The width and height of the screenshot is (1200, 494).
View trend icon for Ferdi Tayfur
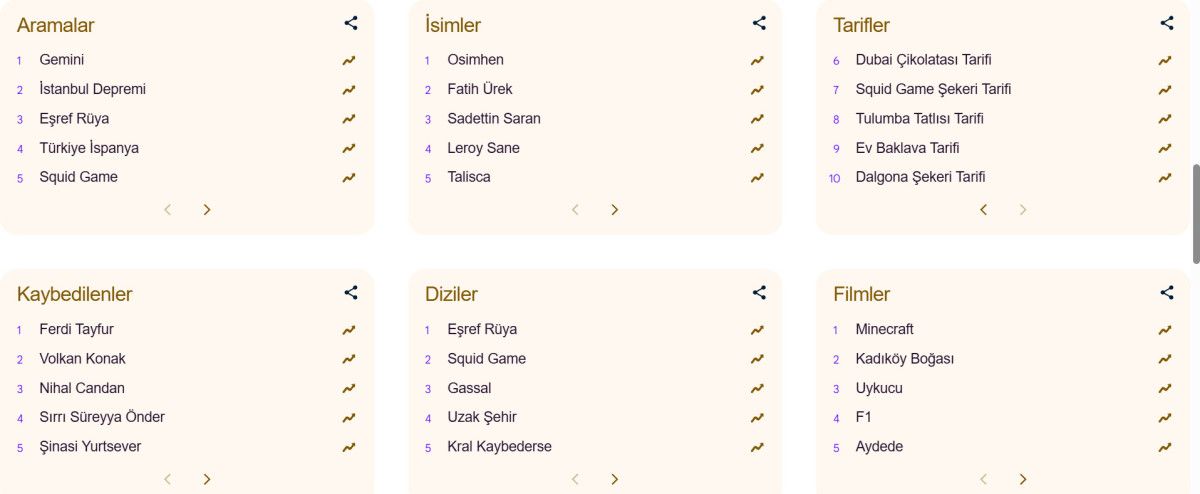(349, 330)
